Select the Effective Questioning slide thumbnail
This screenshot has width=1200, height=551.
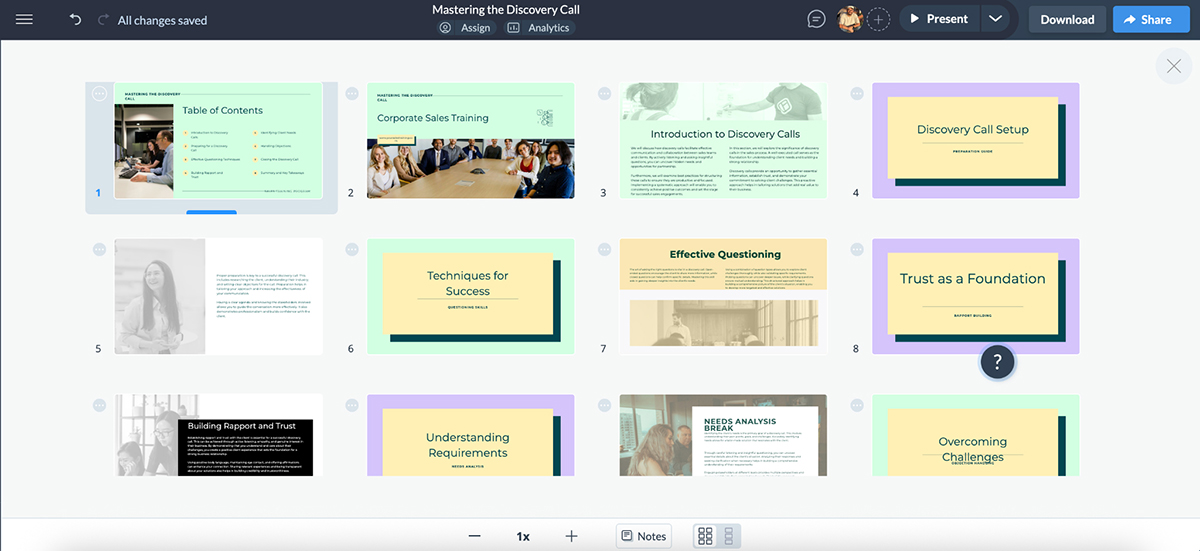723,296
